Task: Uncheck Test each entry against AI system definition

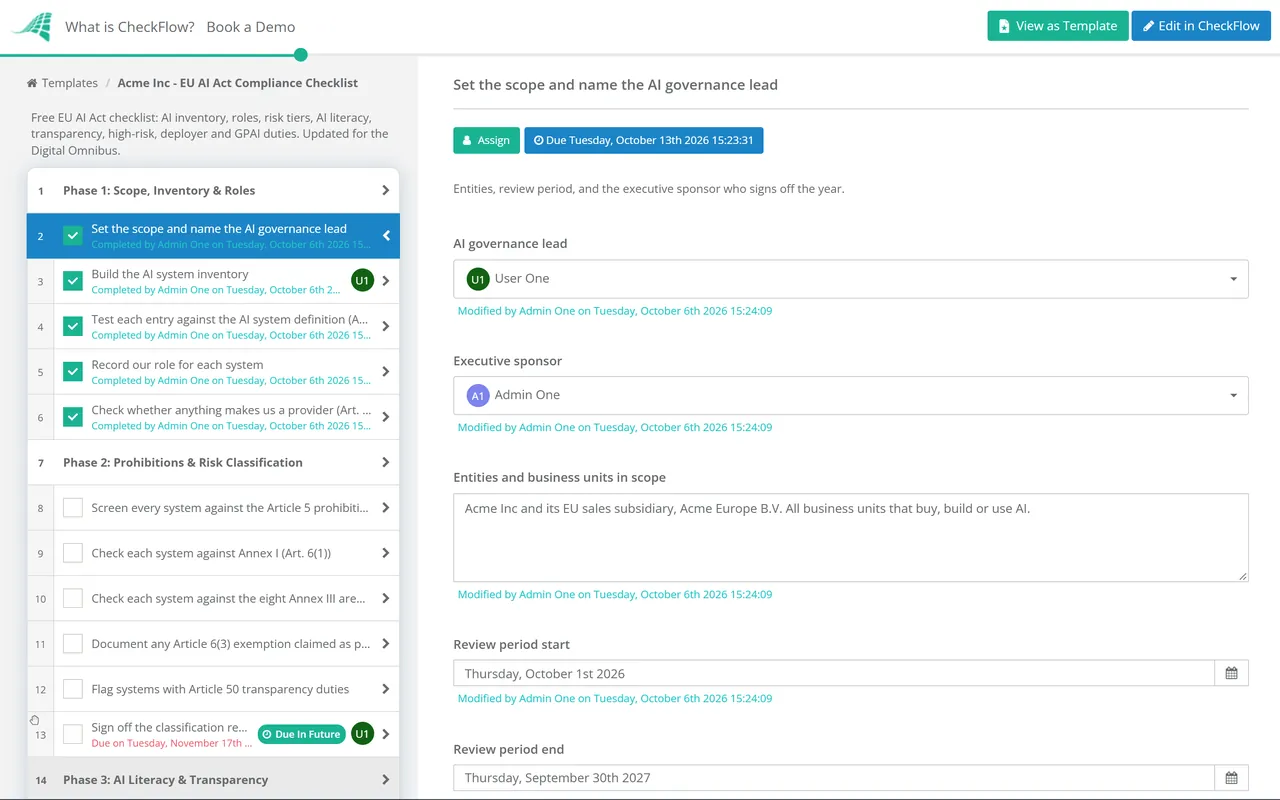Action: click(73, 326)
